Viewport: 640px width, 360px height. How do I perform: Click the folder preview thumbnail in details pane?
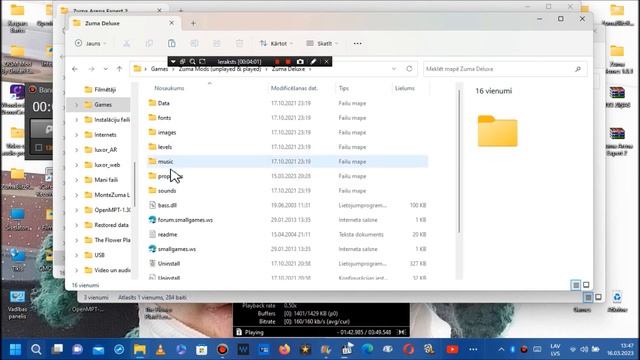tap(498, 131)
